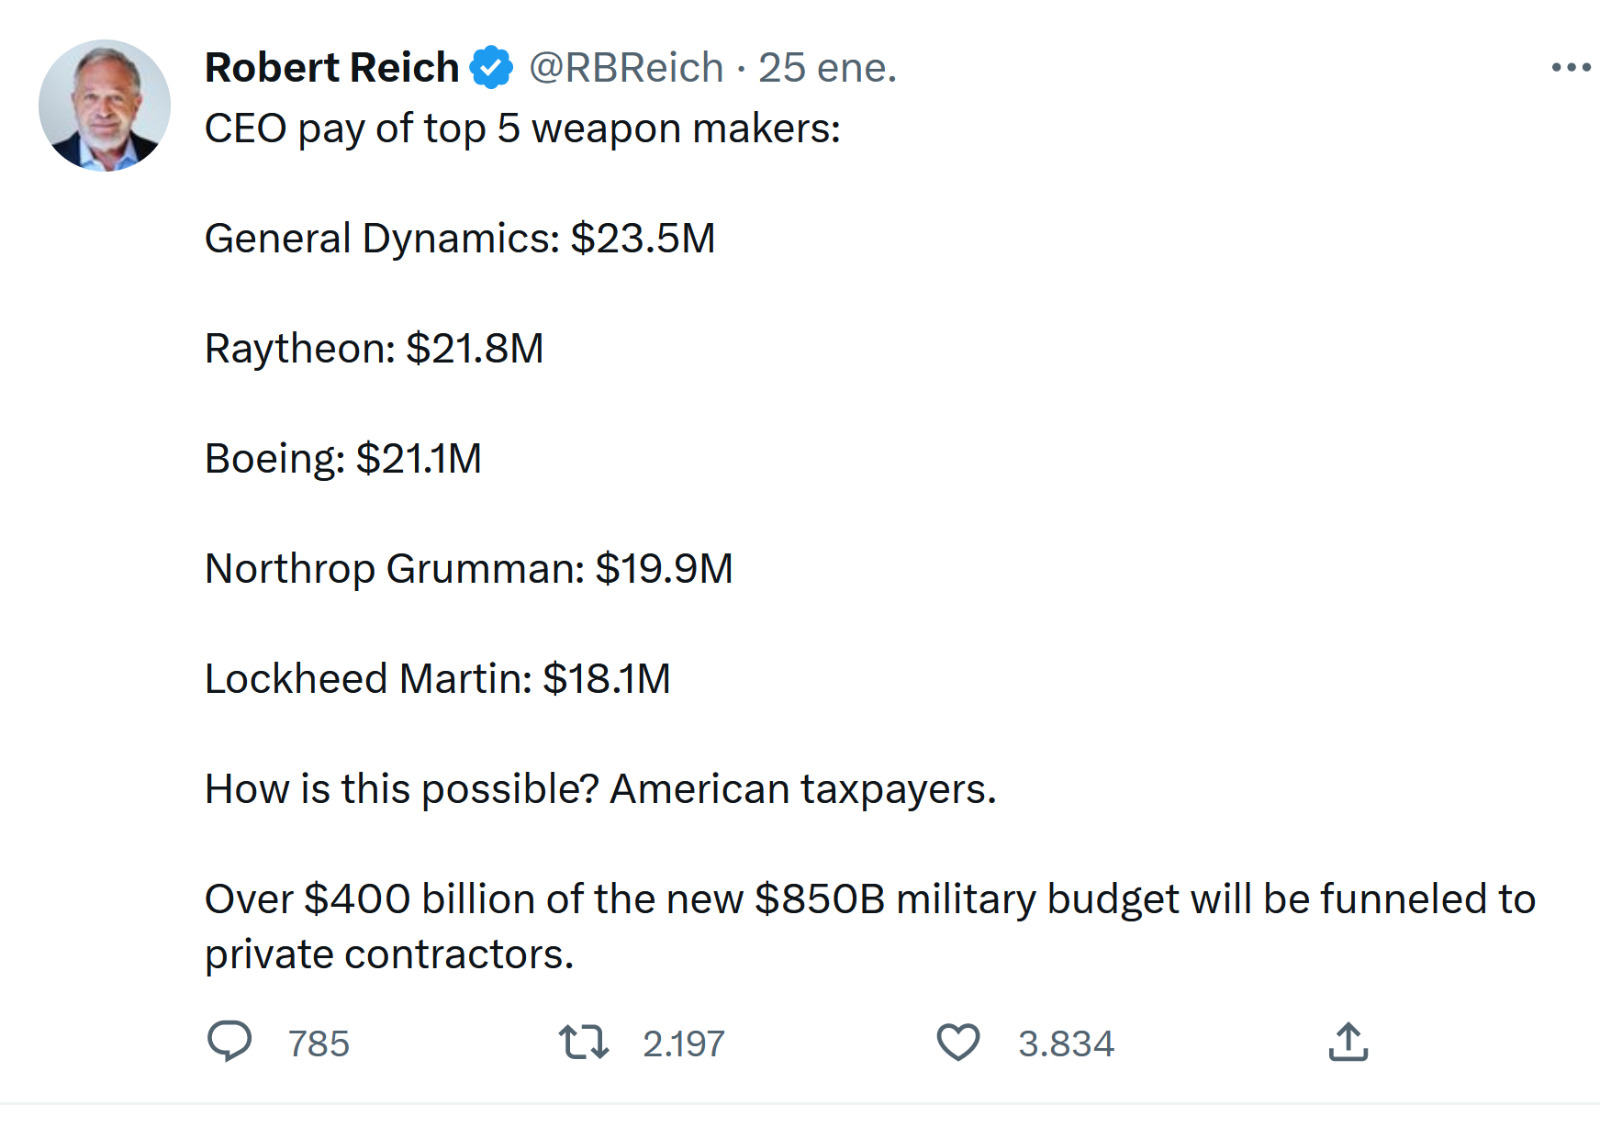Open Robert Reich's profile picture
Viewport: 1600px width, 1127px height.
click(105, 105)
